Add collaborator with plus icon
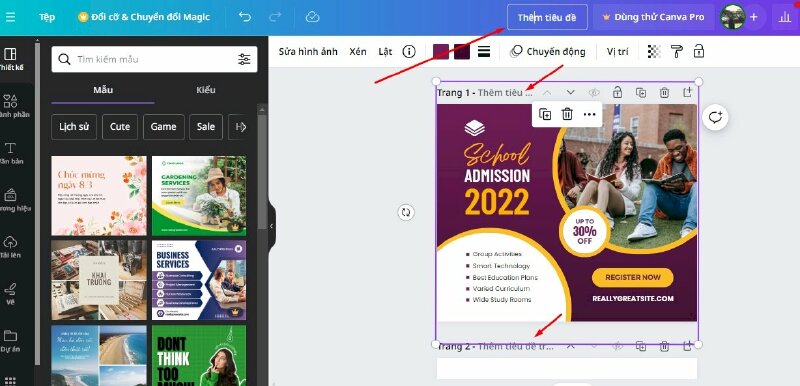800x386 pixels. coord(754,17)
